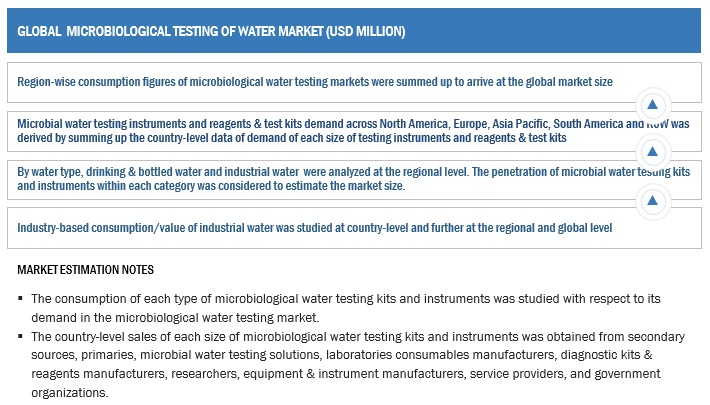
Task: Click the industry-based consumption/value box
Action: point(330,227)
